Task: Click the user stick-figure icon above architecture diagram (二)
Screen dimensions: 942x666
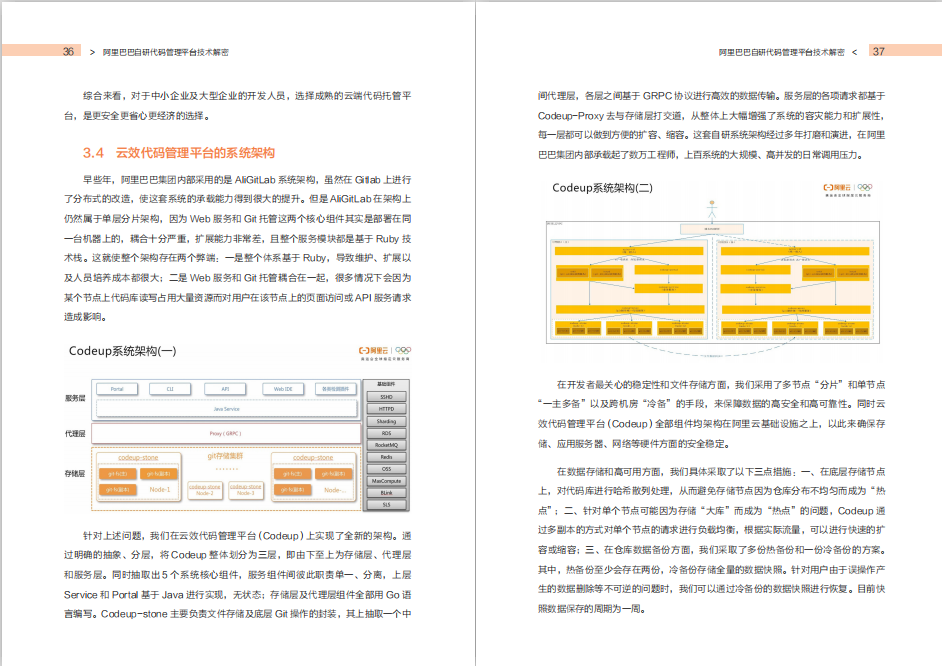Action: click(x=712, y=210)
